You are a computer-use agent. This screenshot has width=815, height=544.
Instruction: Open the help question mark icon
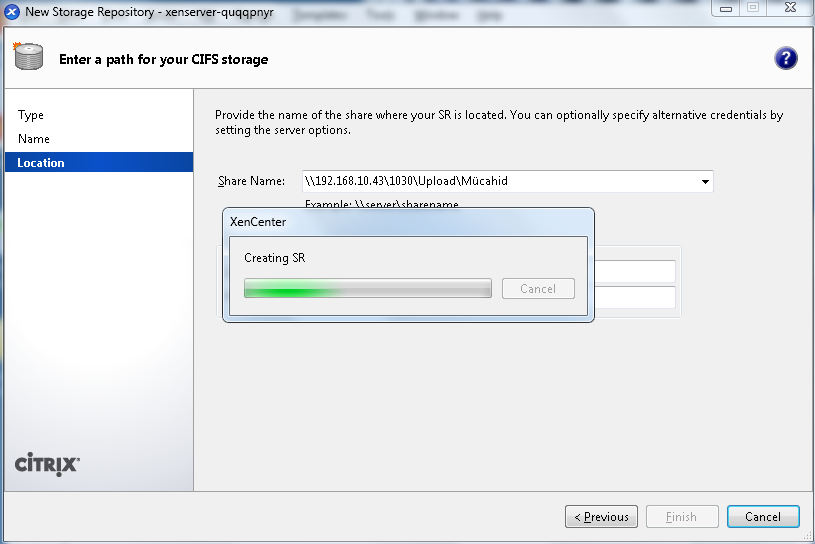tap(785, 58)
